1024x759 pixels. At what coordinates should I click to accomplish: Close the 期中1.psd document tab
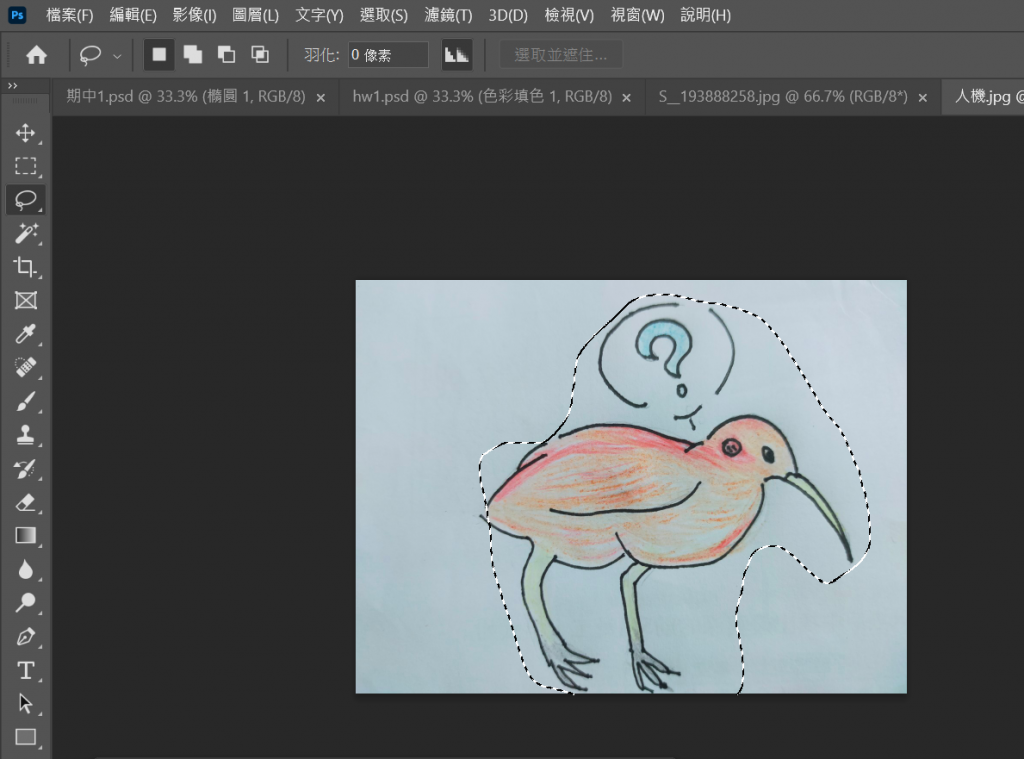click(321, 98)
